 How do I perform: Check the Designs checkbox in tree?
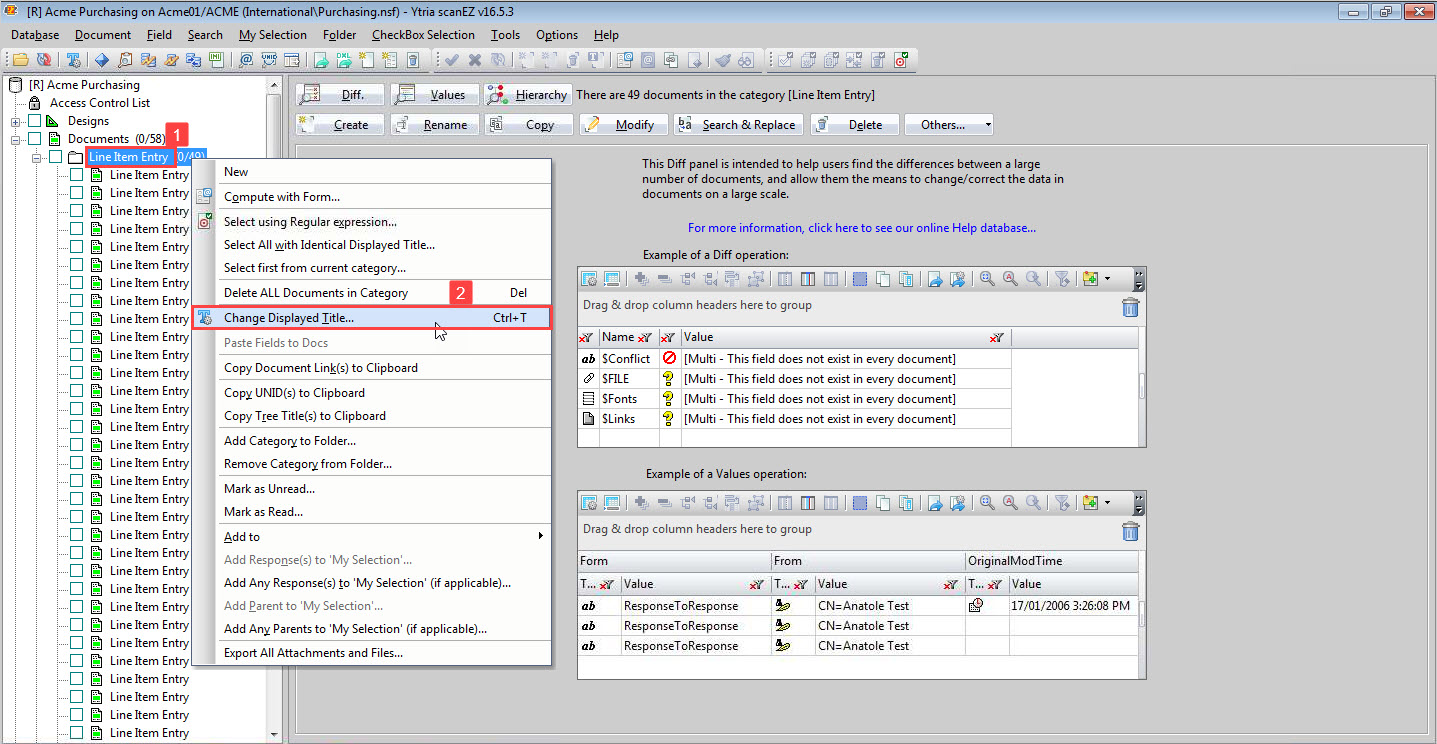(x=34, y=121)
